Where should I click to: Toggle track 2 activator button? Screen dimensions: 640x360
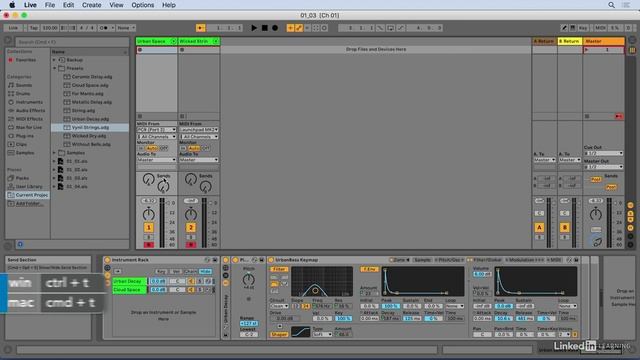coord(191,227)
